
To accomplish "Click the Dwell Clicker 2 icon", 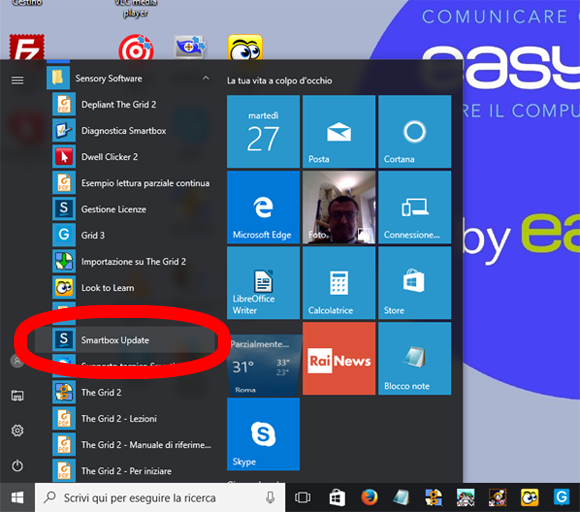I will 64,157.
